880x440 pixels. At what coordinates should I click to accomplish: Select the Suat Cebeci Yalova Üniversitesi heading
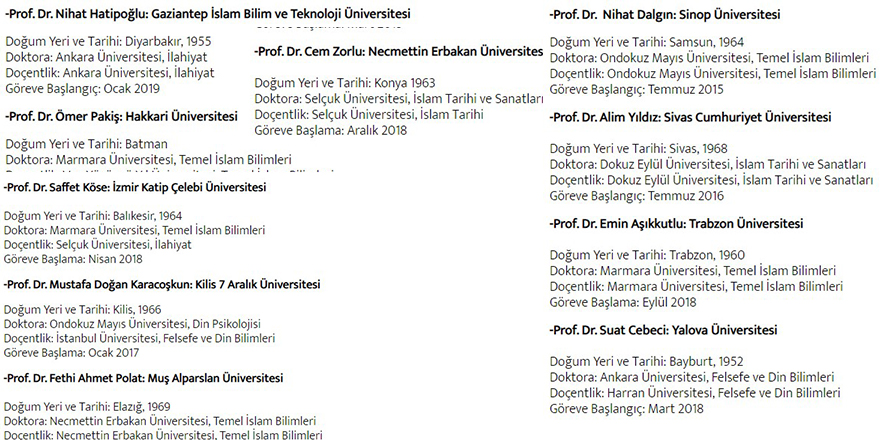point(667,330)
